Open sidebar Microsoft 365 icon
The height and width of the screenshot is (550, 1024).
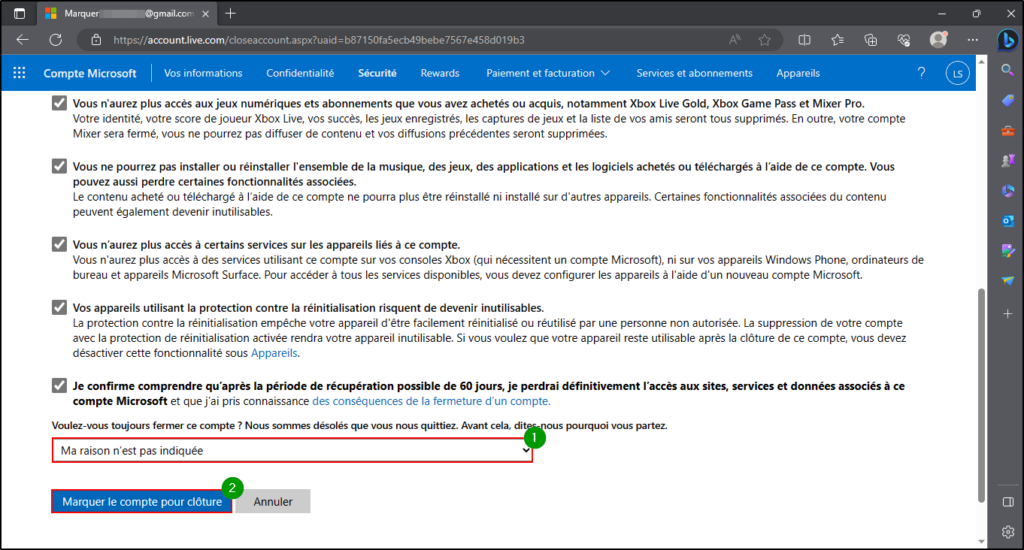pyautogui.click(x=1008, y=191)
